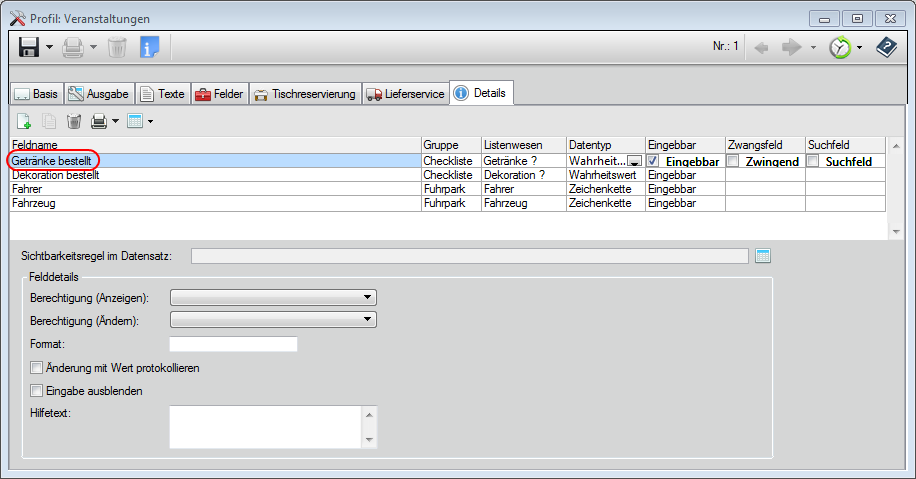Screen dimensions: 916x479
Task: Open Datentyp dropdown in Getränke row
Action: point(634,161)
